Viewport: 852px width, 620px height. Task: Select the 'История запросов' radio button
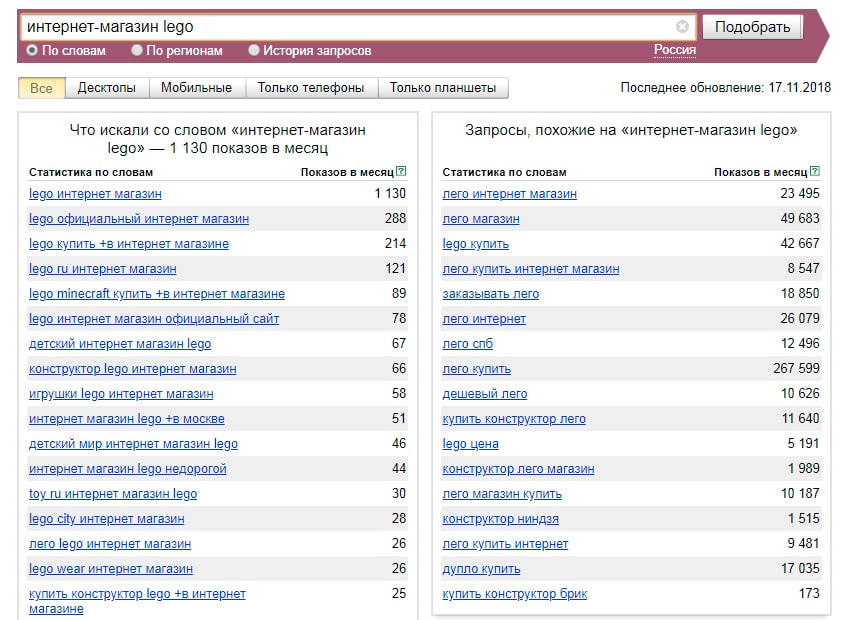tap(254, 50)
